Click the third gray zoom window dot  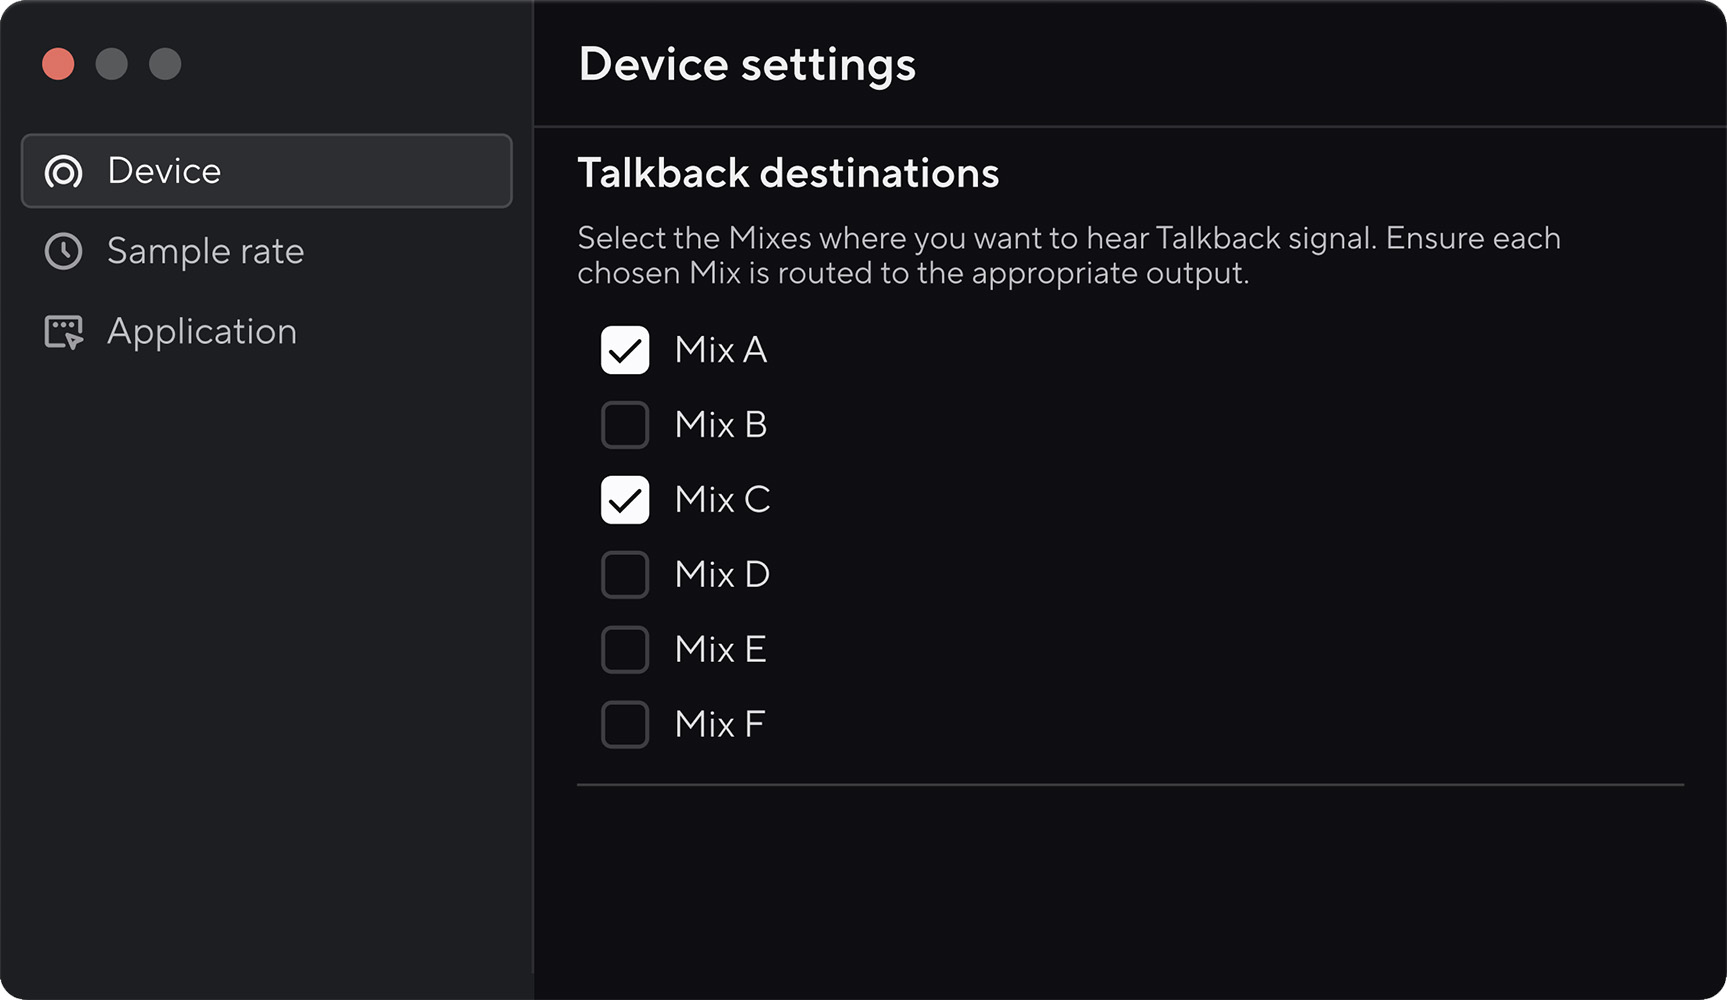click(165, 64)
